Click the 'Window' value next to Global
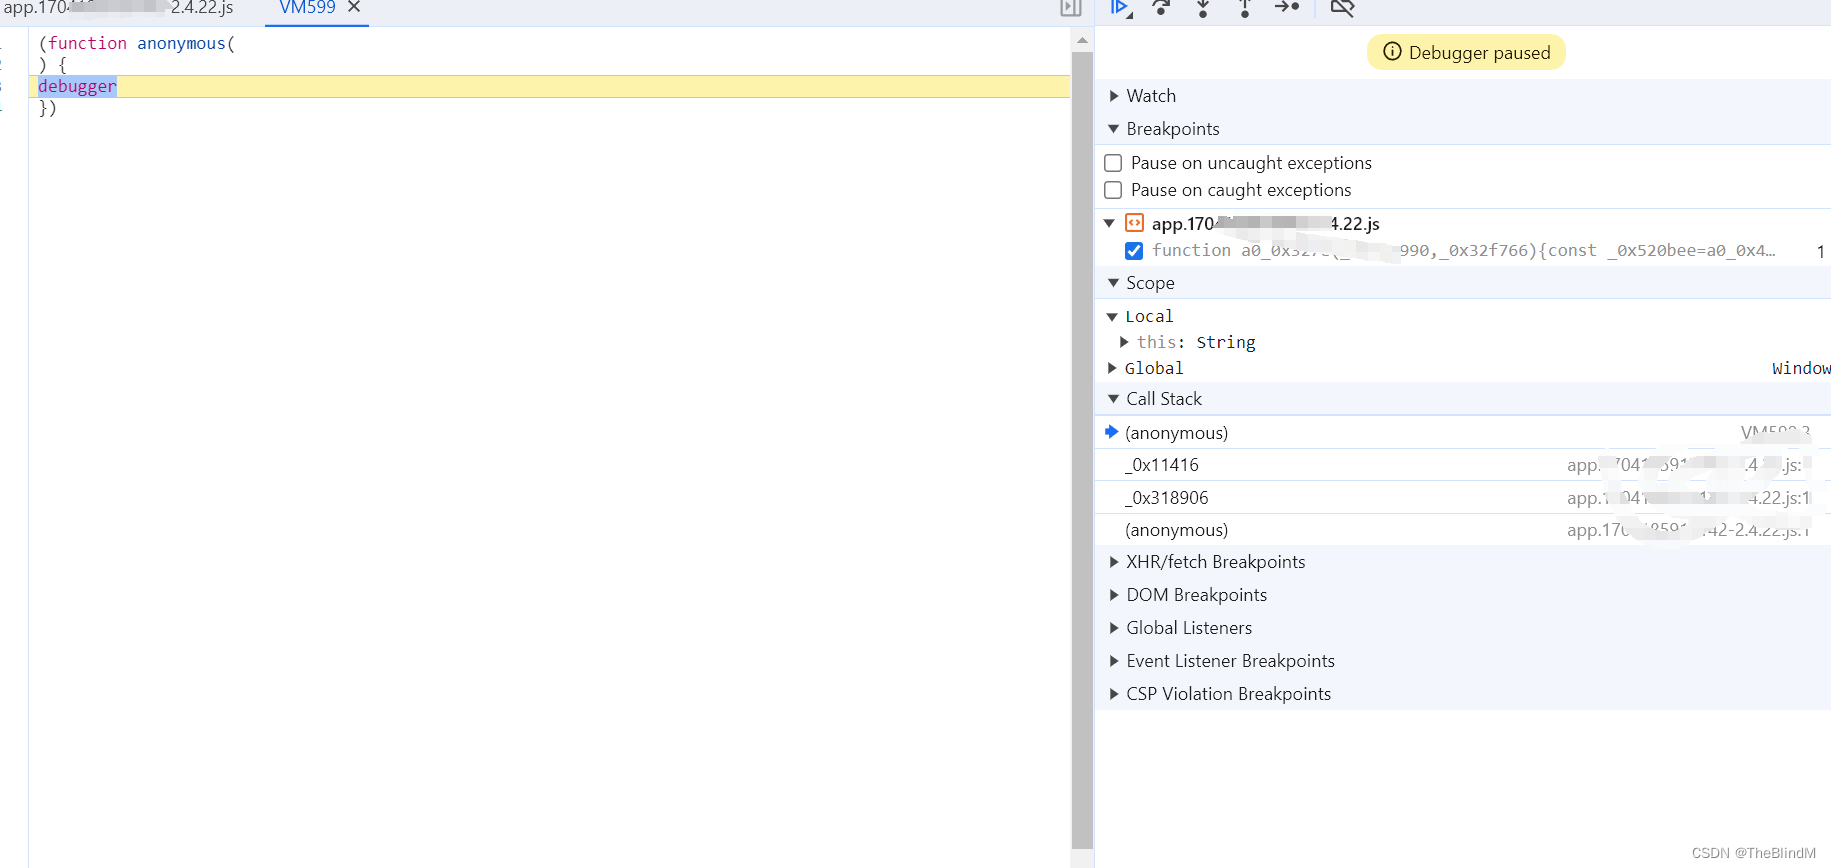 pos(1801,368)
